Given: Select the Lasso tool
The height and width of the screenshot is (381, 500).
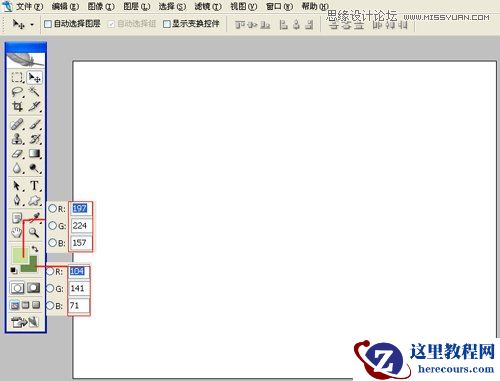Looking at the screenshot, I should (17, 92).
